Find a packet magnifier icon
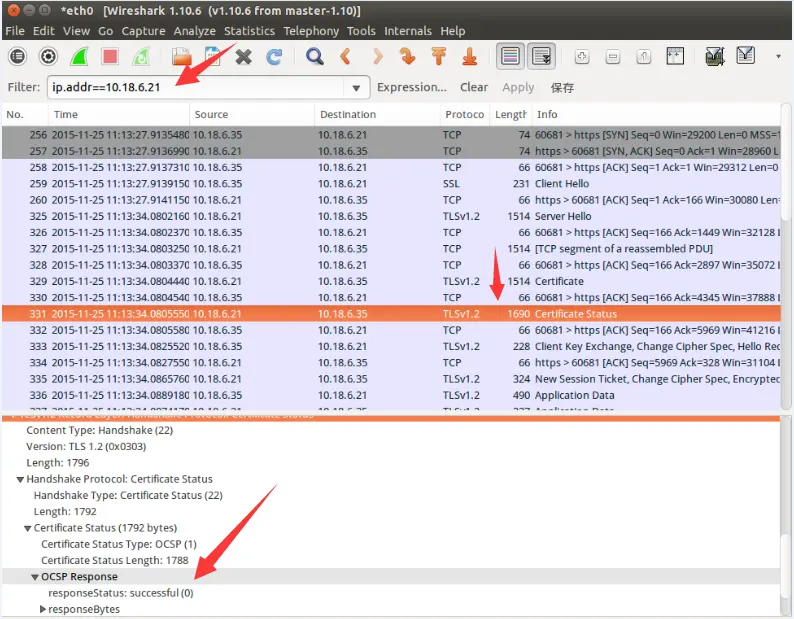This screenshot has height=619, width=794. click(314, 56)
